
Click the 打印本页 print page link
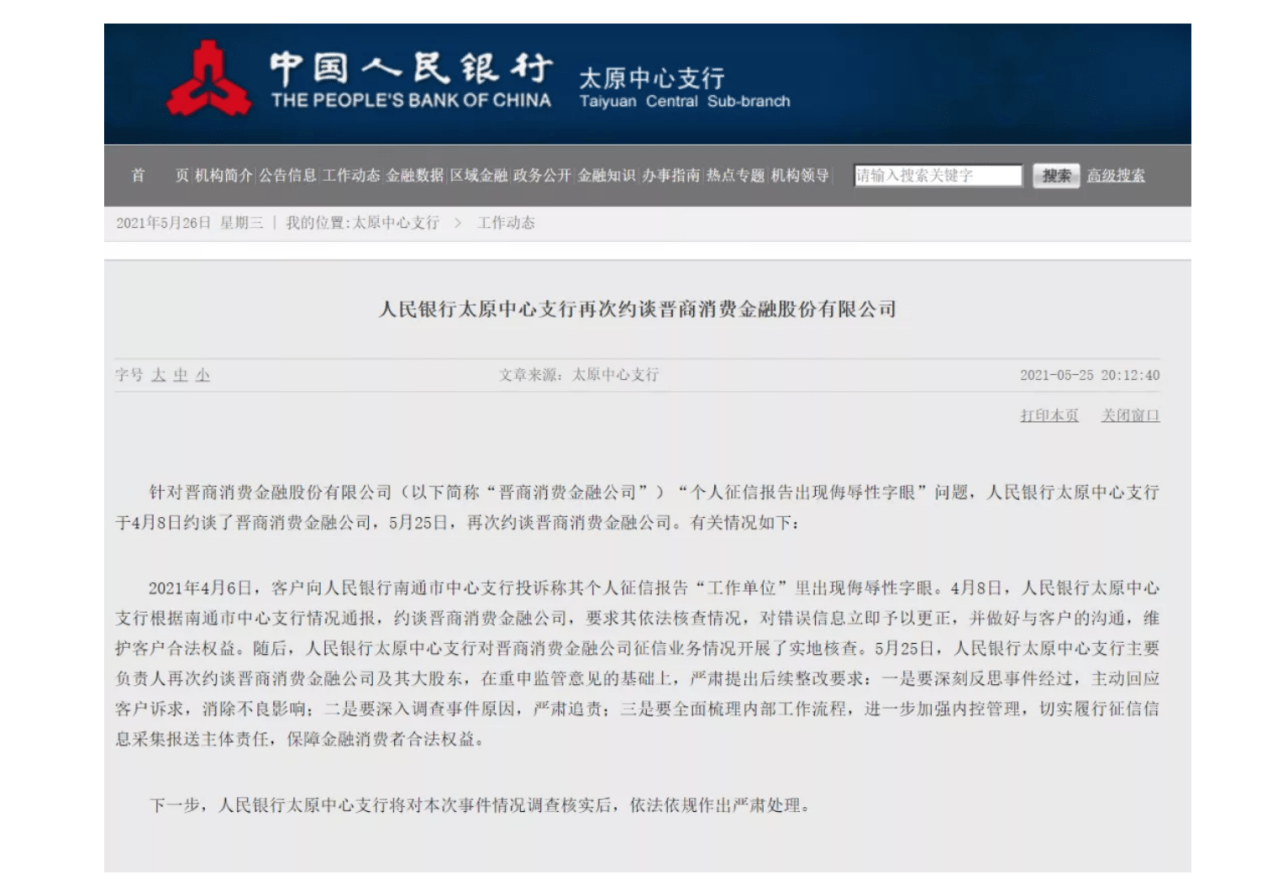(x=1049, y=416)
